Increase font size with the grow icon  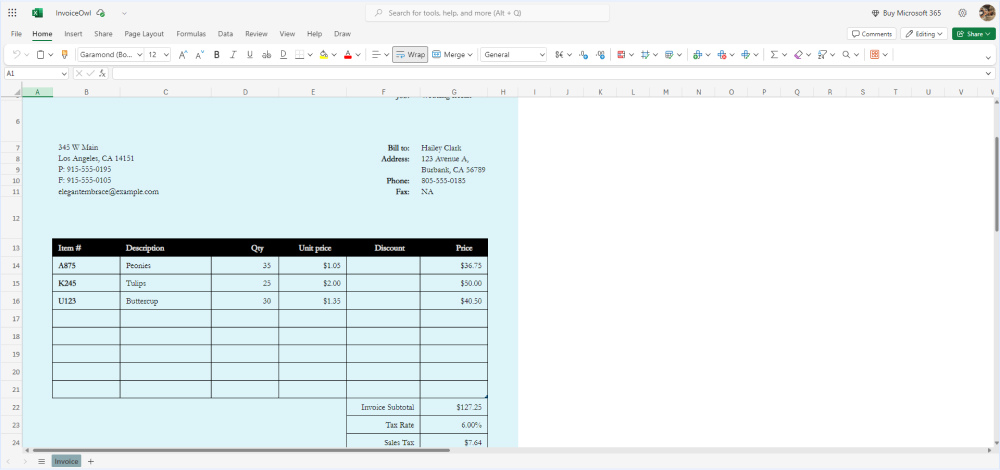(182, 55)
